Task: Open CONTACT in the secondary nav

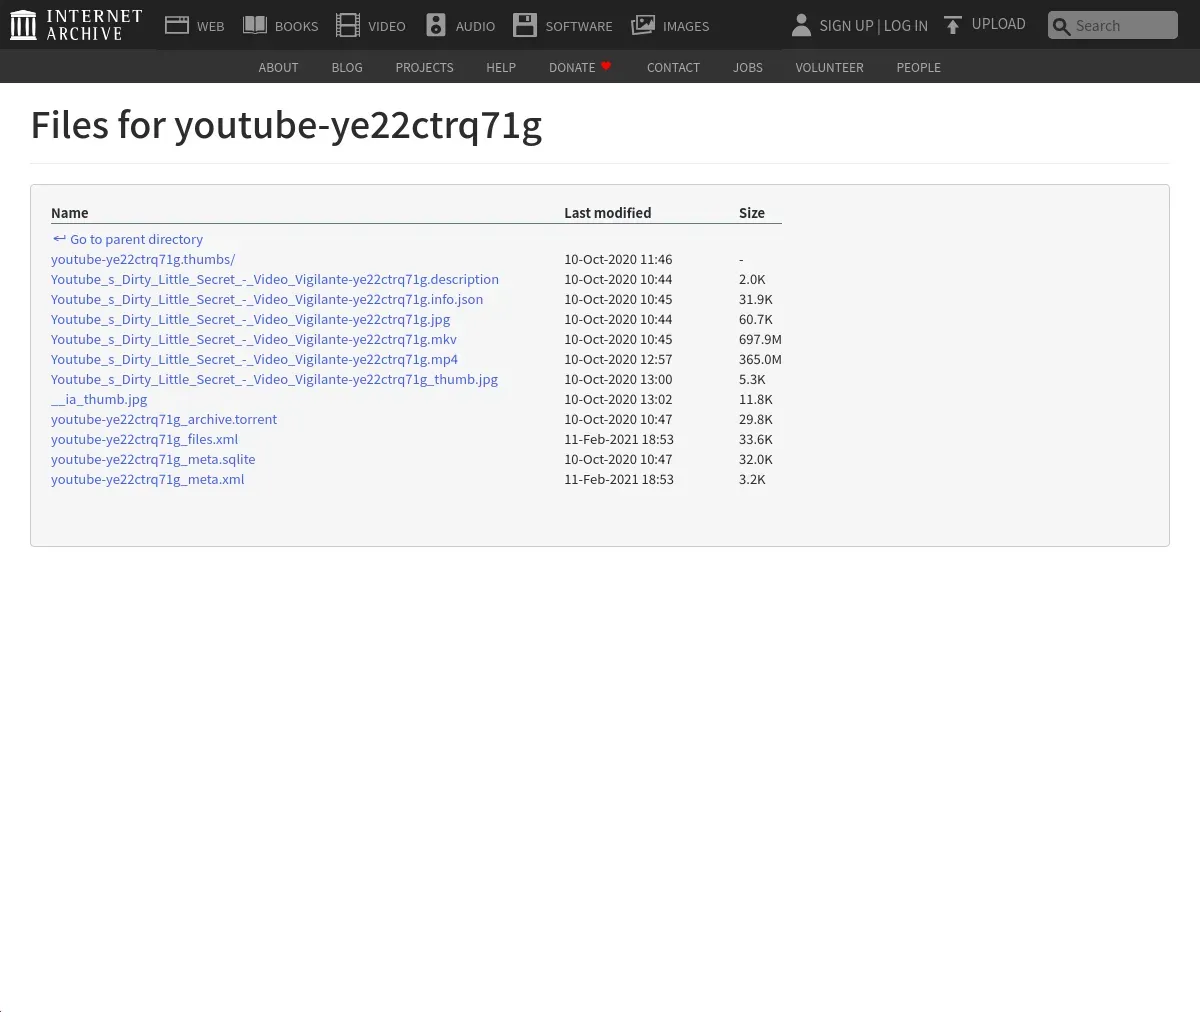Action: [673, 67]
